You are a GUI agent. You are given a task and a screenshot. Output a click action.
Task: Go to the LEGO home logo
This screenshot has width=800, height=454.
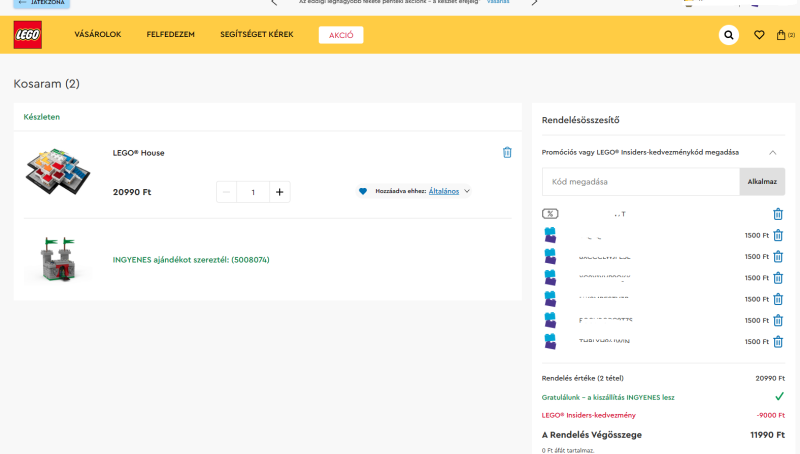pyautogui.click(x=28, y=35)
